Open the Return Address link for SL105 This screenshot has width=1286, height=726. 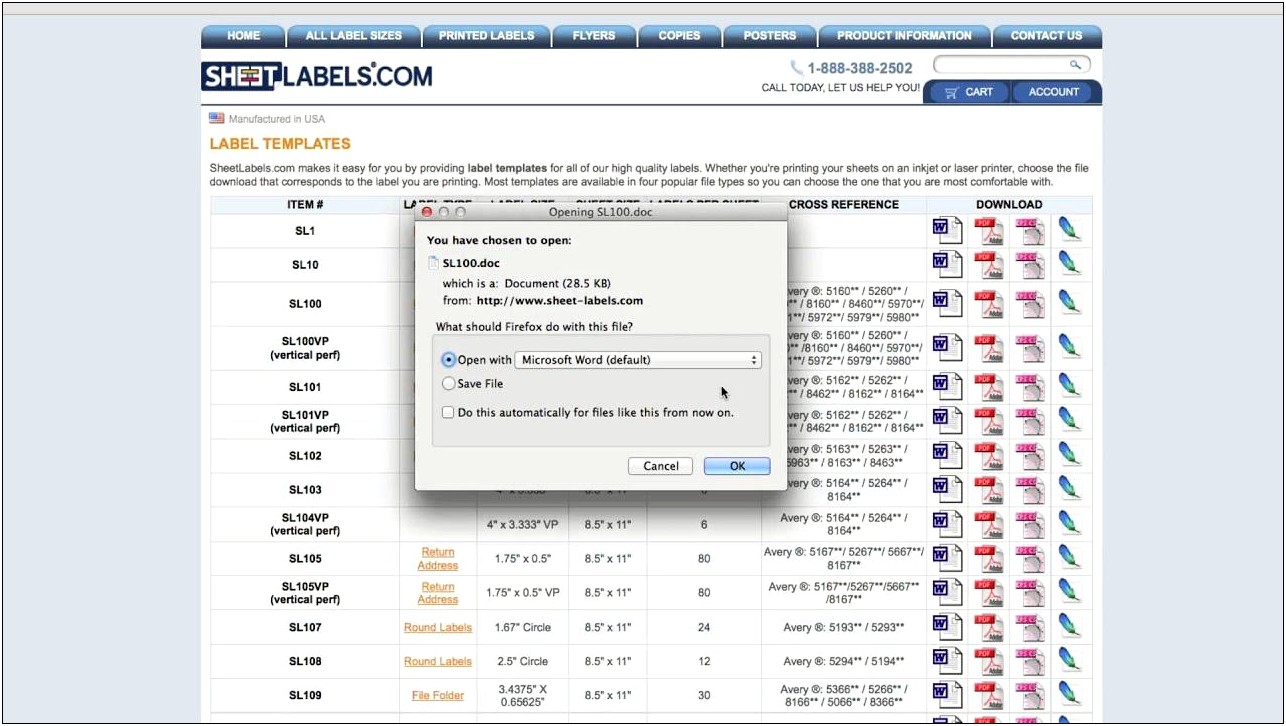(438, 559)
